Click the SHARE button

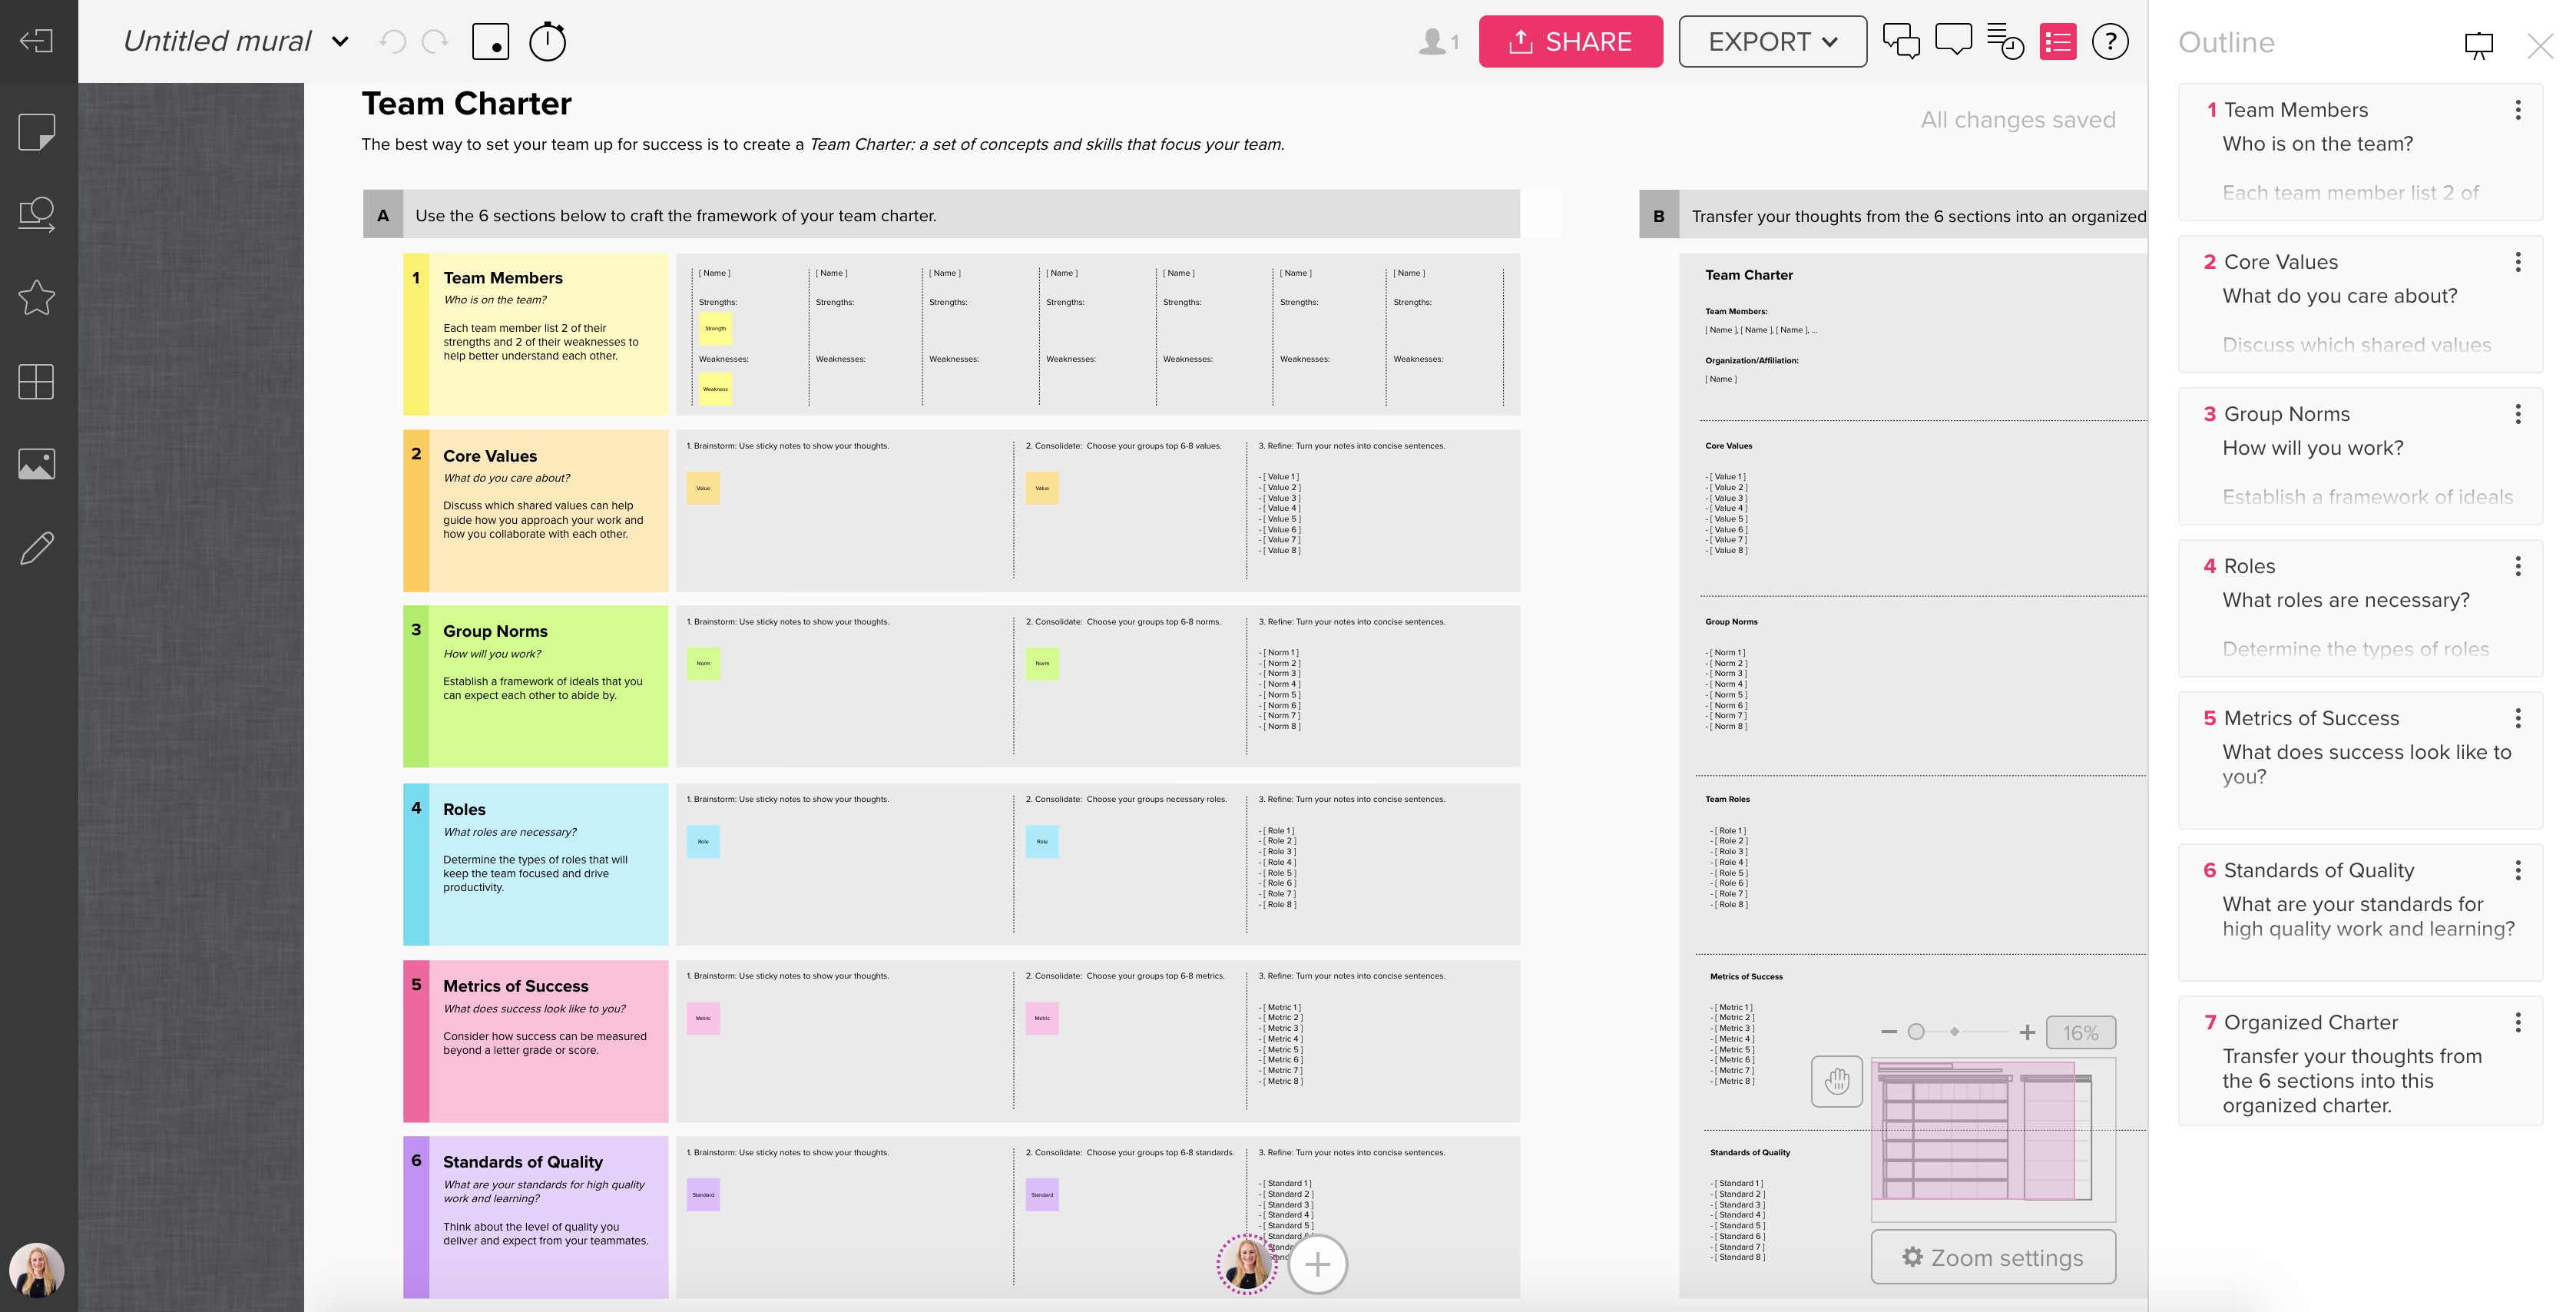(x=1571, y=41)
